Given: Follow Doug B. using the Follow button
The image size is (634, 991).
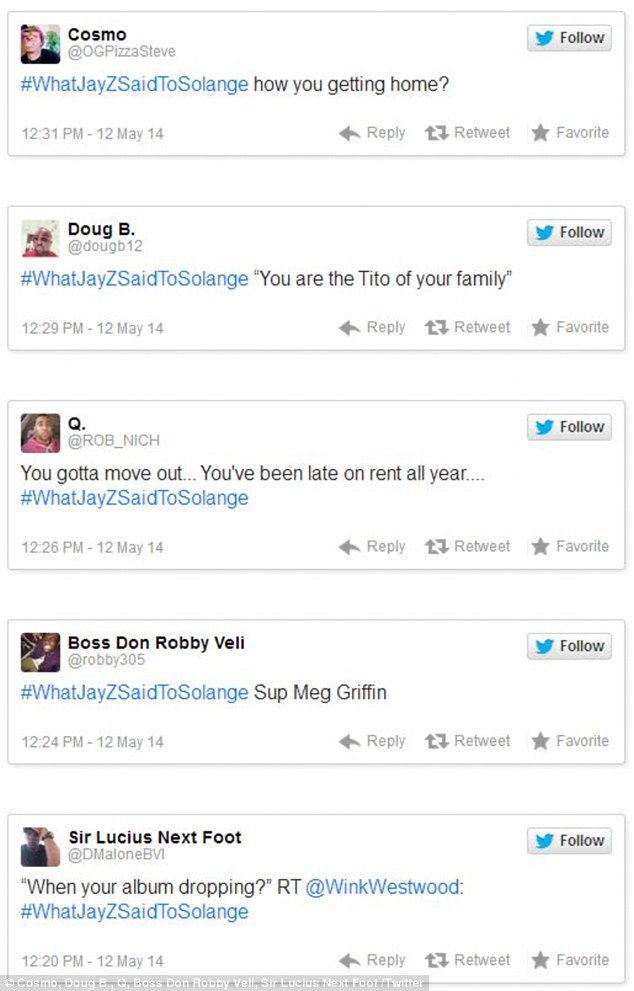Looking at the screenshot, I should [569, 232].
